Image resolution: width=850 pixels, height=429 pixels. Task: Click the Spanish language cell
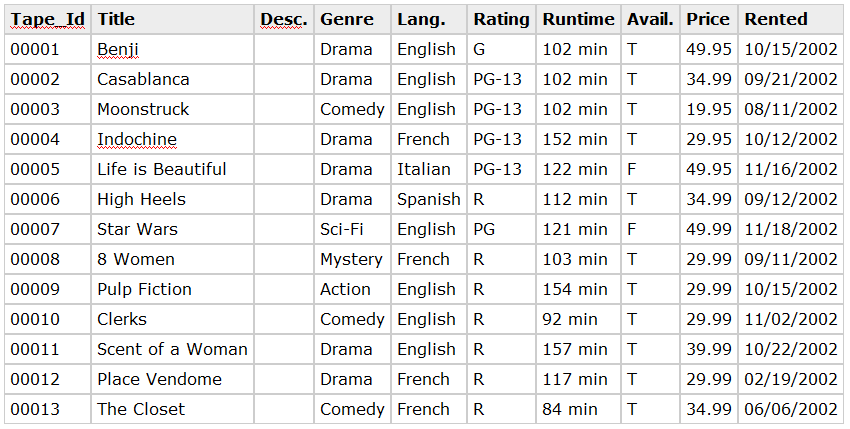click(x=429, y=199)
